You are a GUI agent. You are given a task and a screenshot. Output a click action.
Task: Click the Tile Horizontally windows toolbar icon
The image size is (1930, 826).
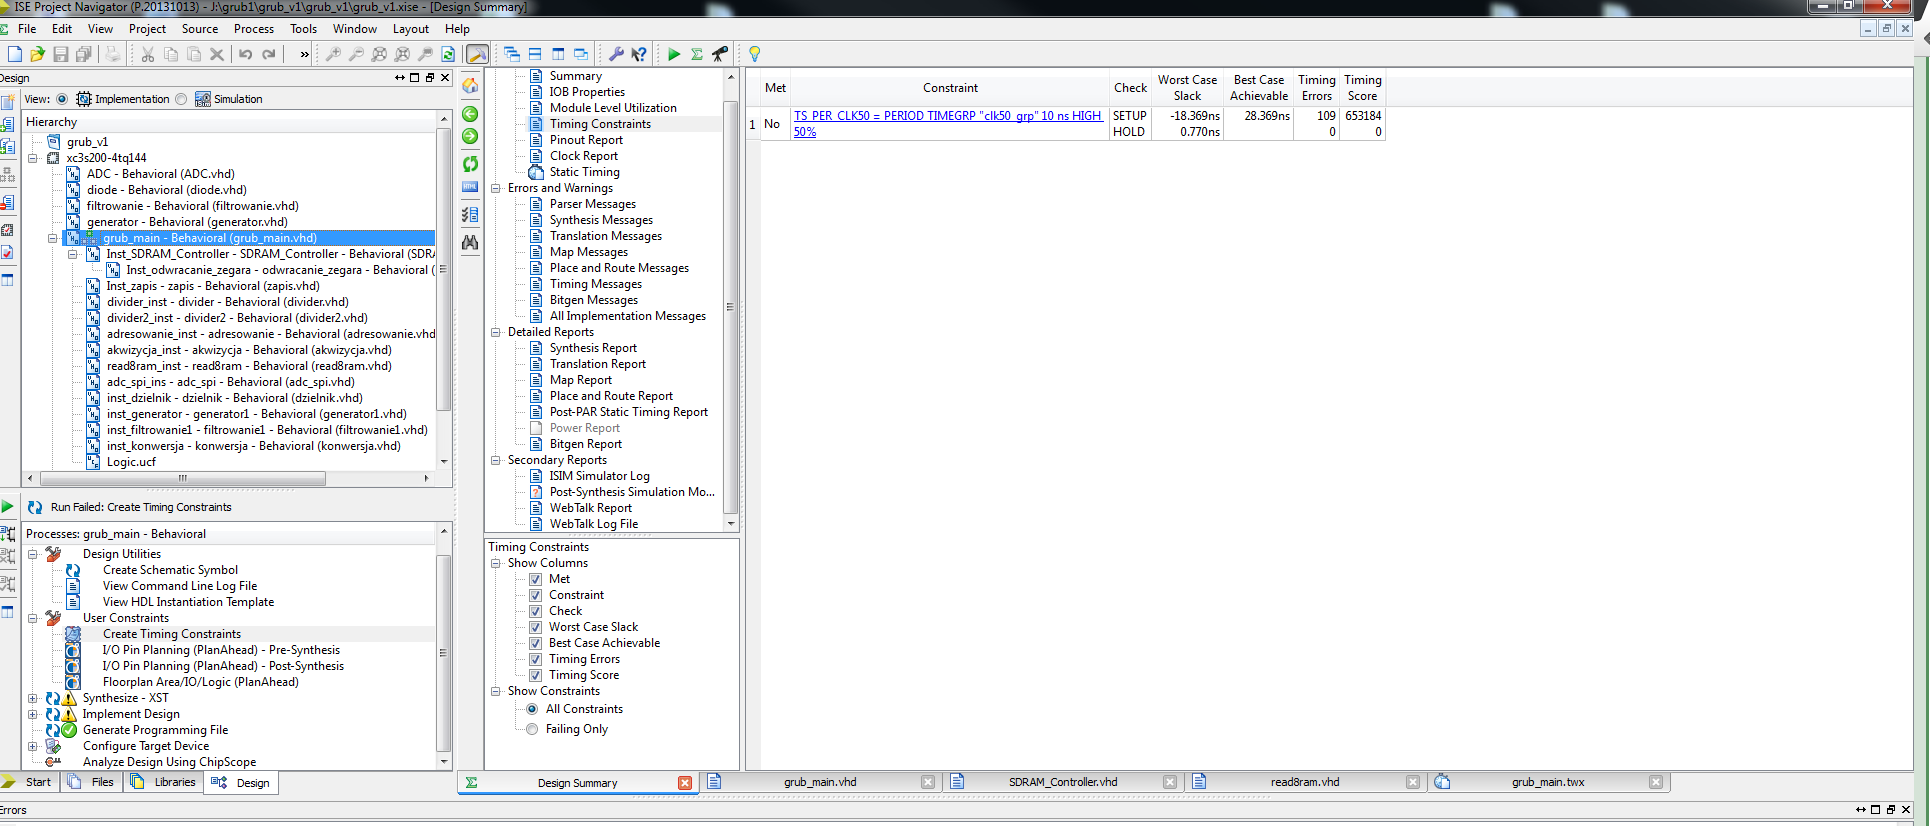[535, 54]
